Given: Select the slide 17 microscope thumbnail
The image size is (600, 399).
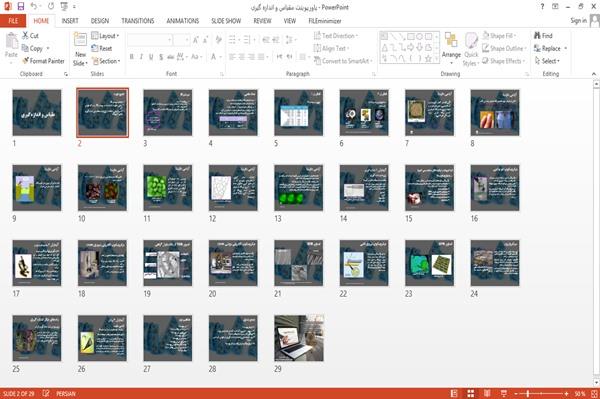Looking at the screenshot, I should 37,263.
